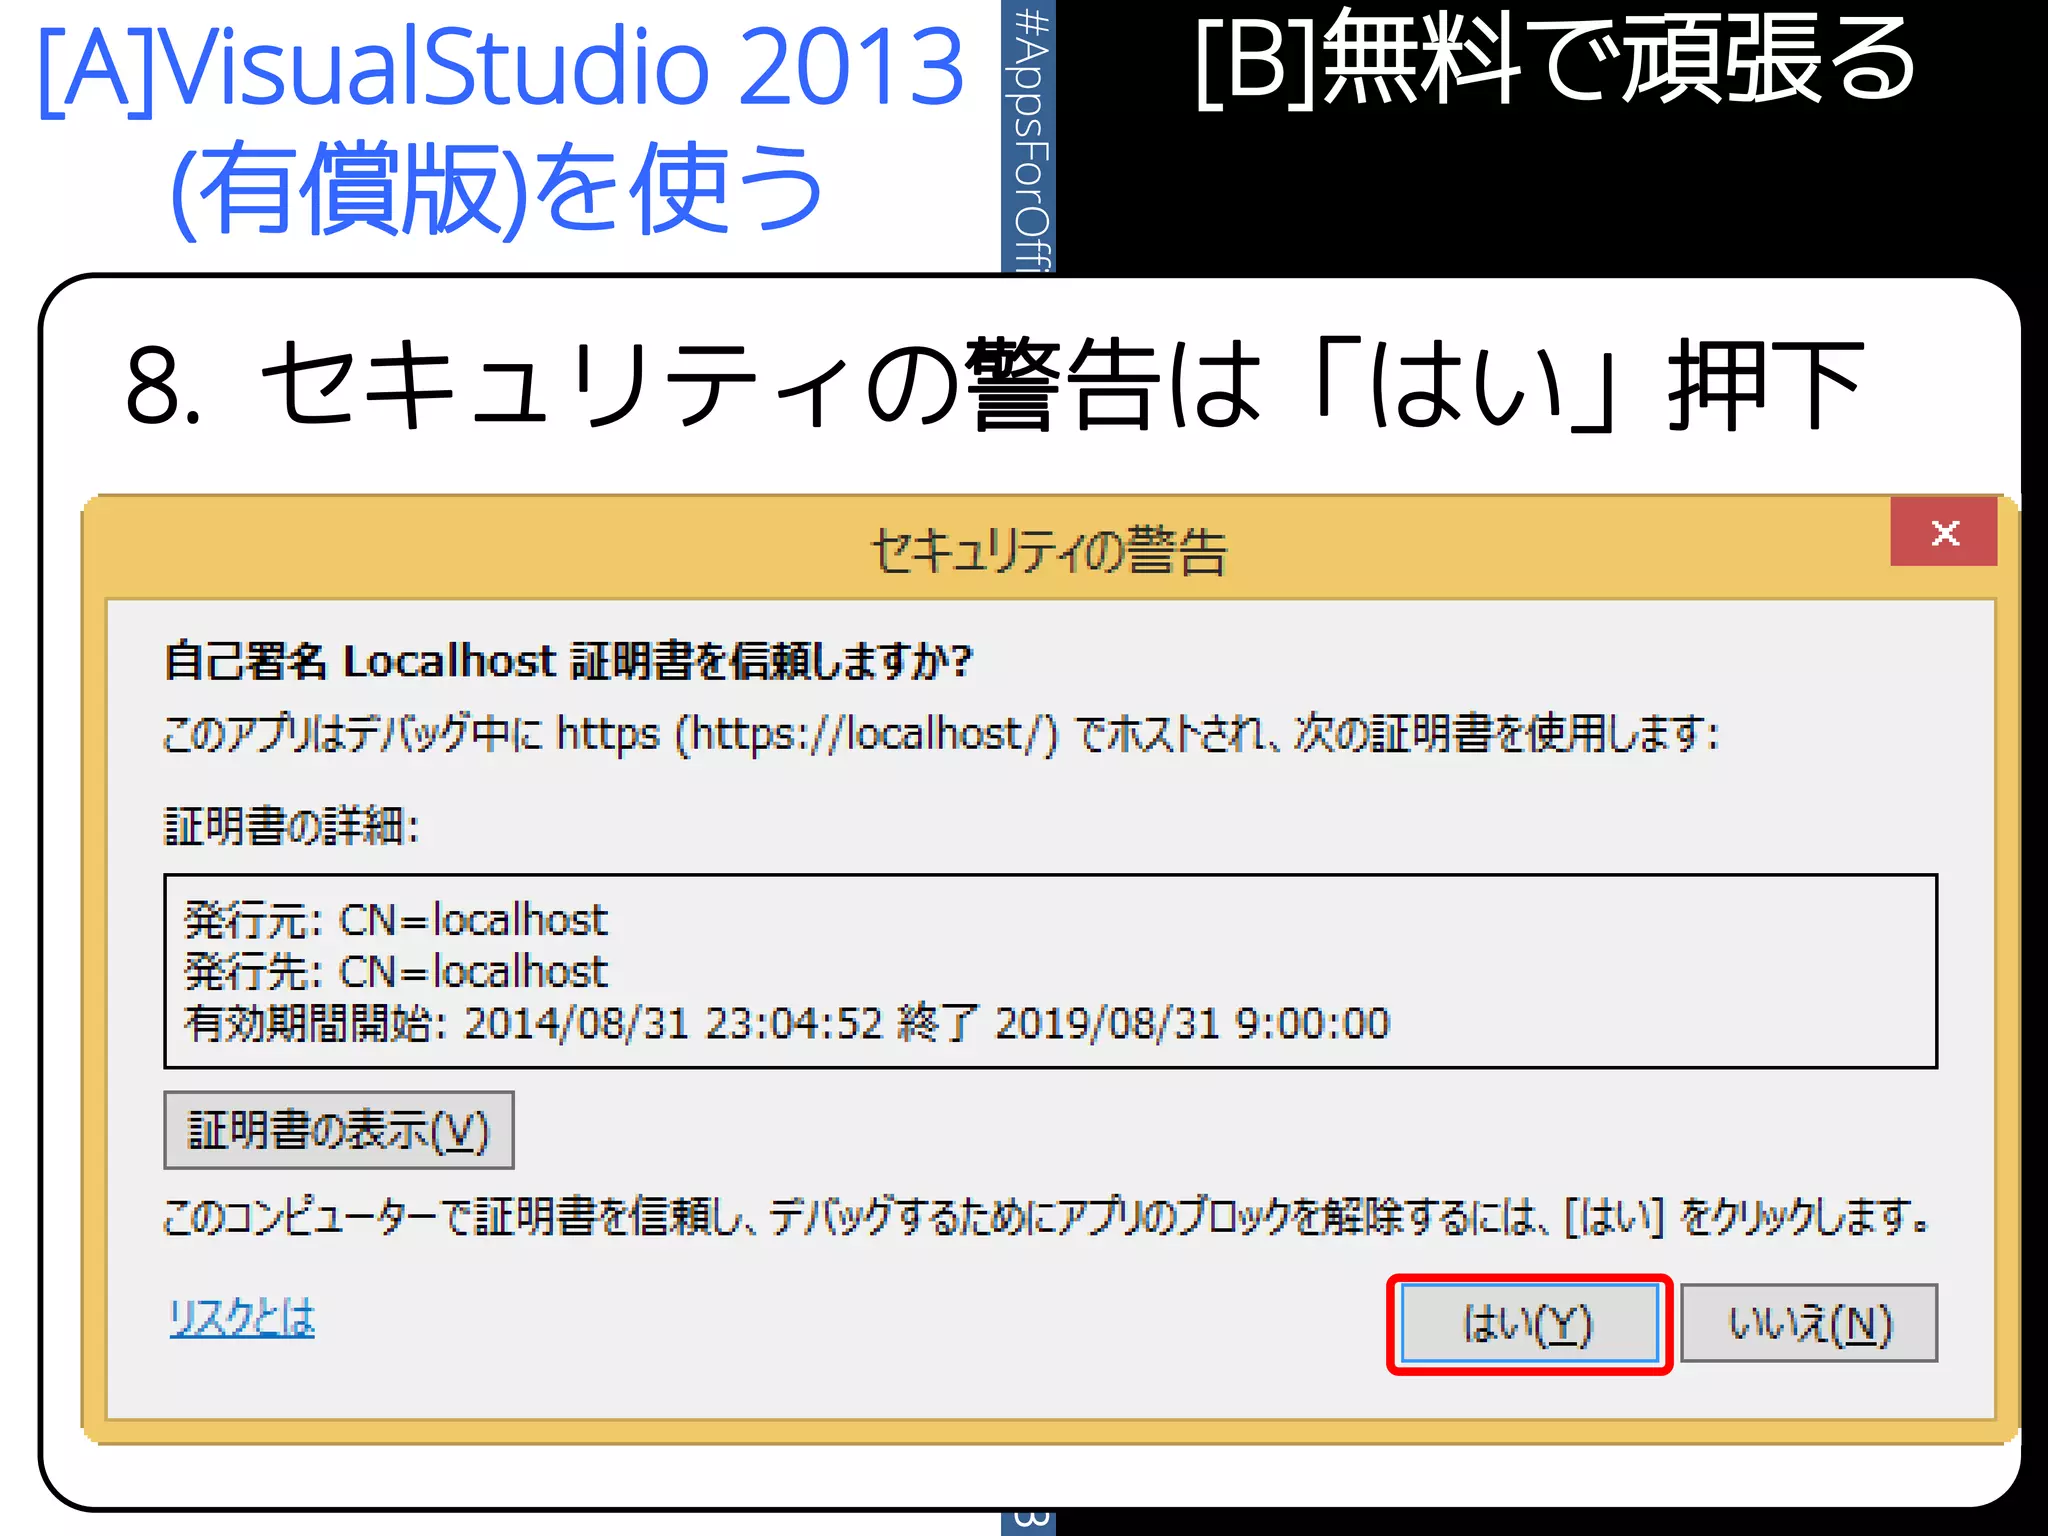Close the セキュリティの警告 dialog

(x=1943, y=532)
